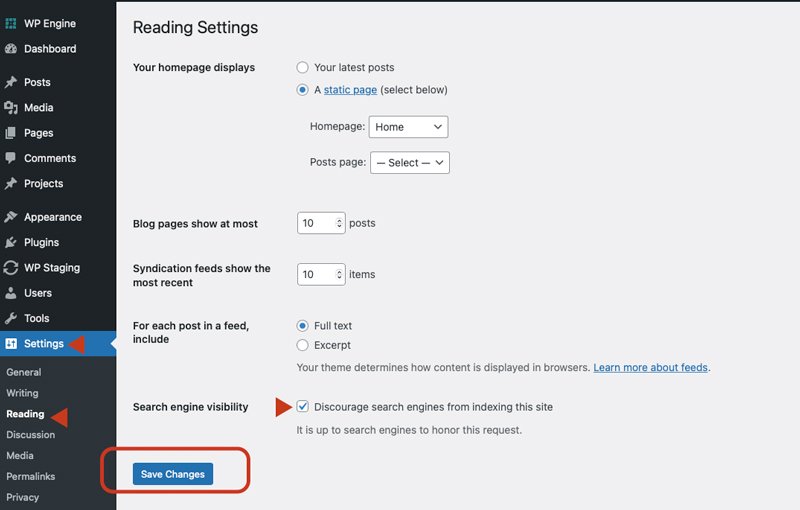This screenshot has height=510, width=800.
Task: Open the Homepage dropdown set to Home
Action: [408, 127]
